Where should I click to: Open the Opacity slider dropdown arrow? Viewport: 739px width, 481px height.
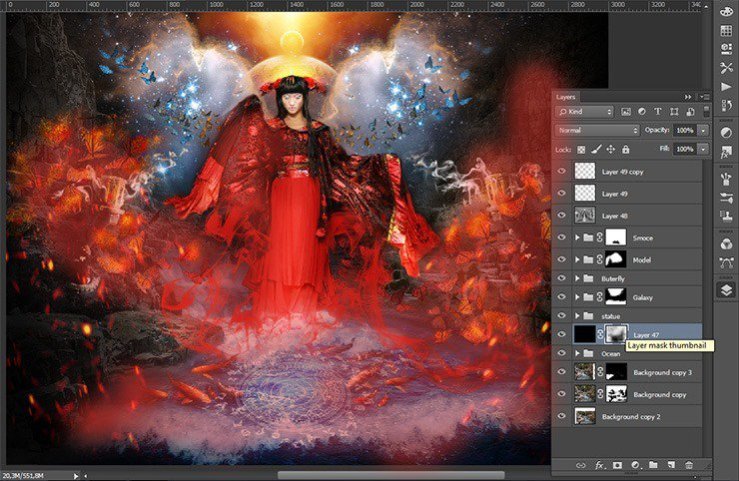pyautogui.click(x=703, y=130)
